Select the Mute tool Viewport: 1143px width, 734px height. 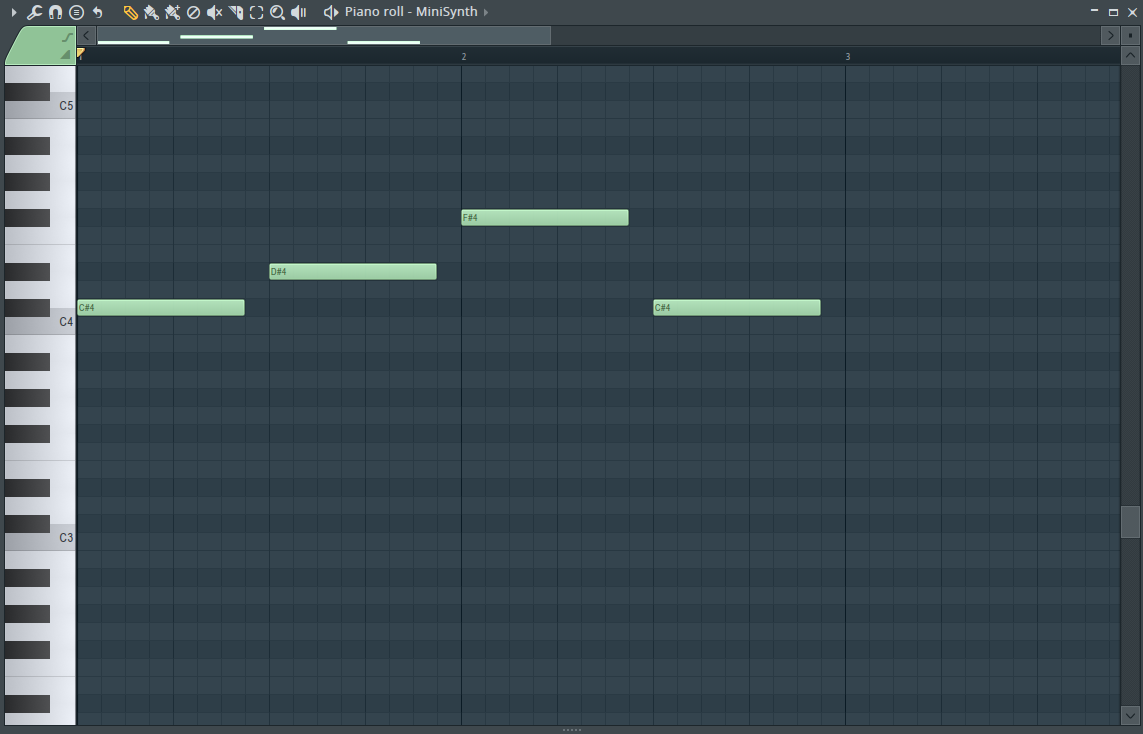pos(214,12)
